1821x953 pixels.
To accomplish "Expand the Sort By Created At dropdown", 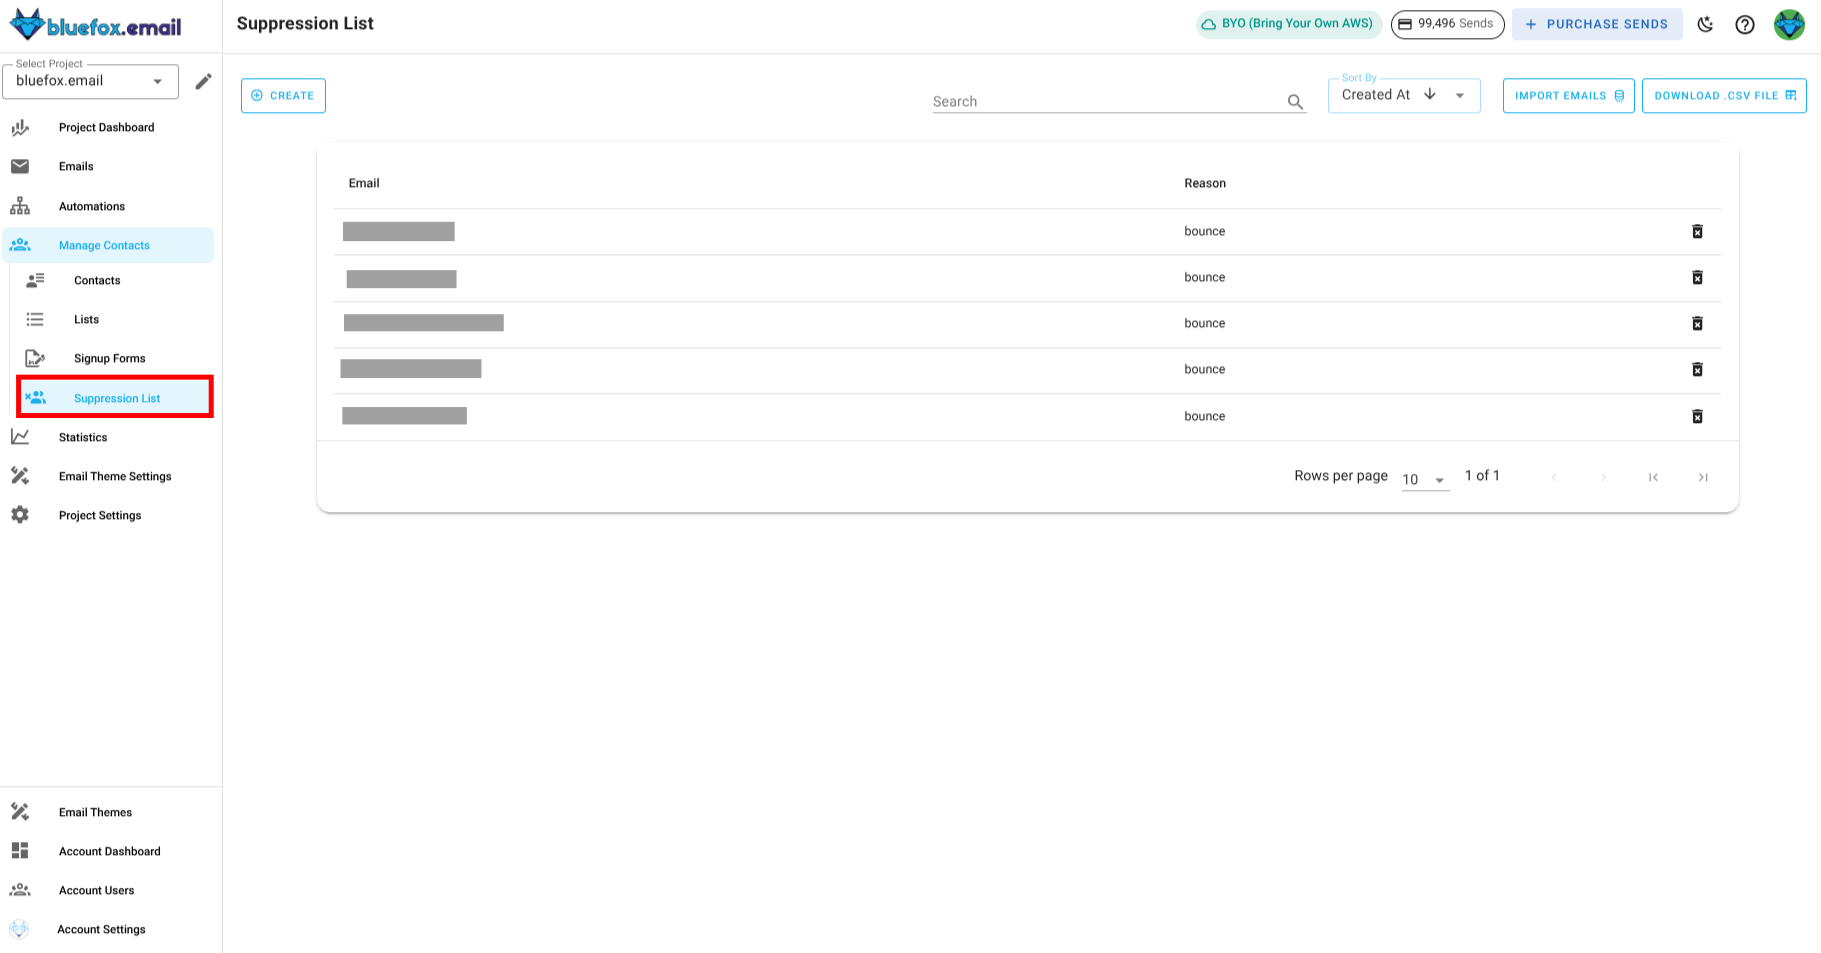I will [1459, 94].
